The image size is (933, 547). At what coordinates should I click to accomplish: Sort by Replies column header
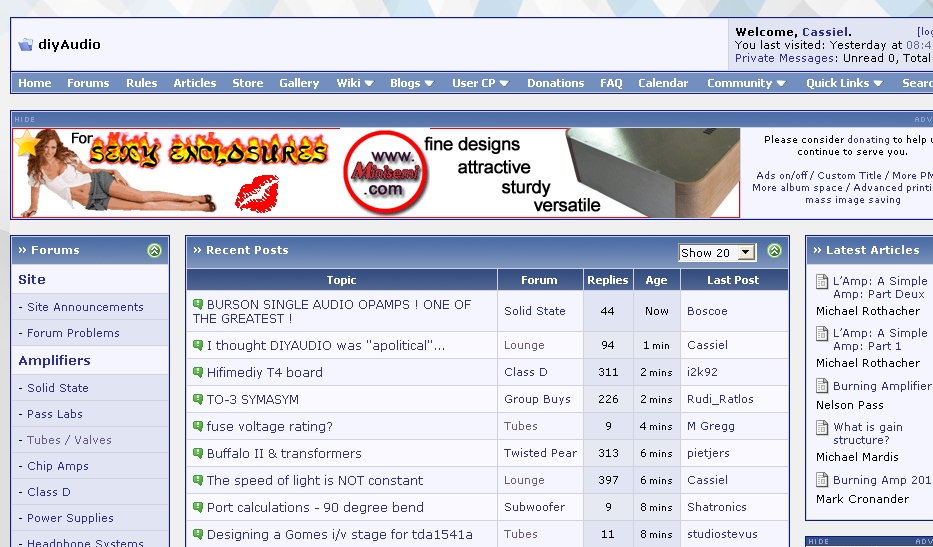(608, 280)
